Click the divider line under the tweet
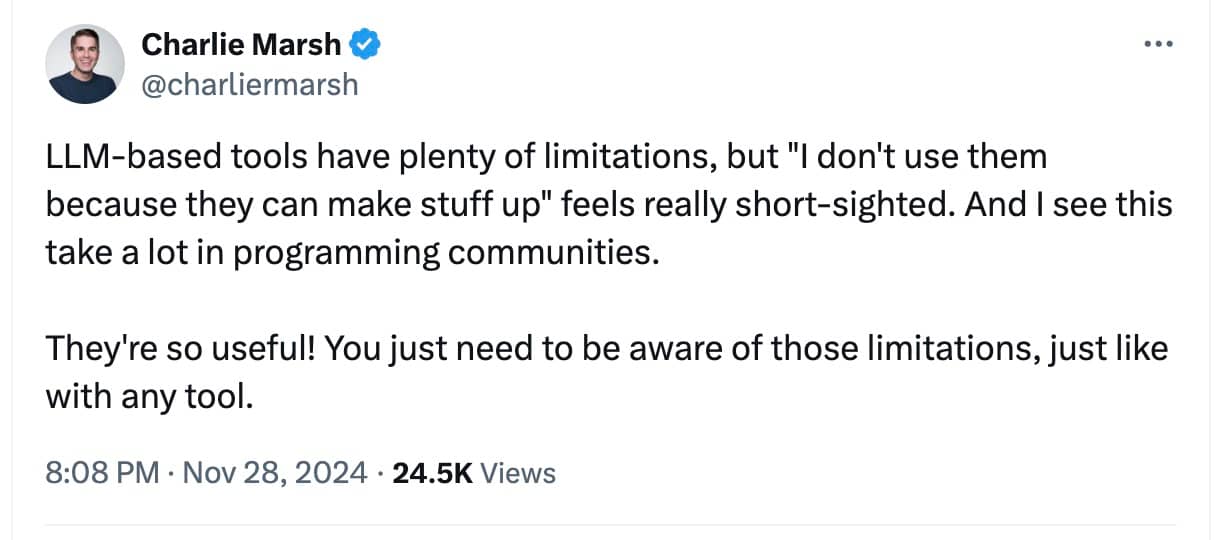 [x=611, y=526]
